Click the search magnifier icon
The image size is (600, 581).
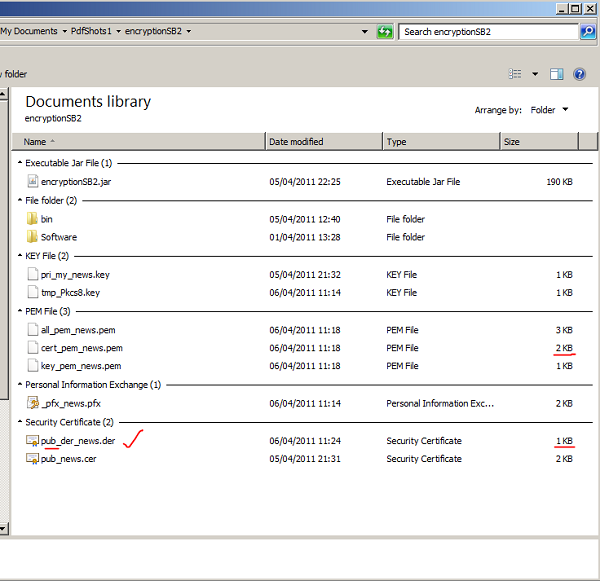click(x=588, y=32)
